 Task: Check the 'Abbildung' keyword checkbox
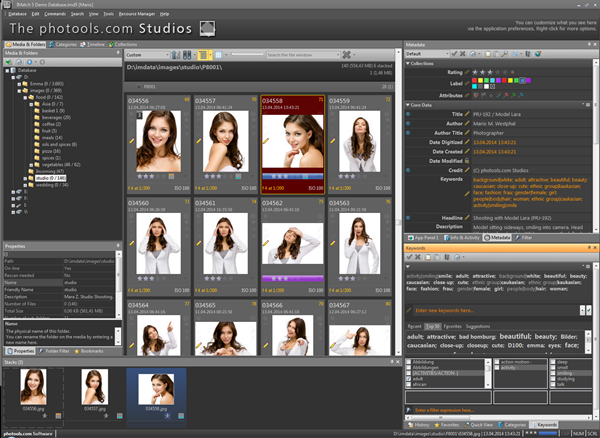[x=410, y=362]
